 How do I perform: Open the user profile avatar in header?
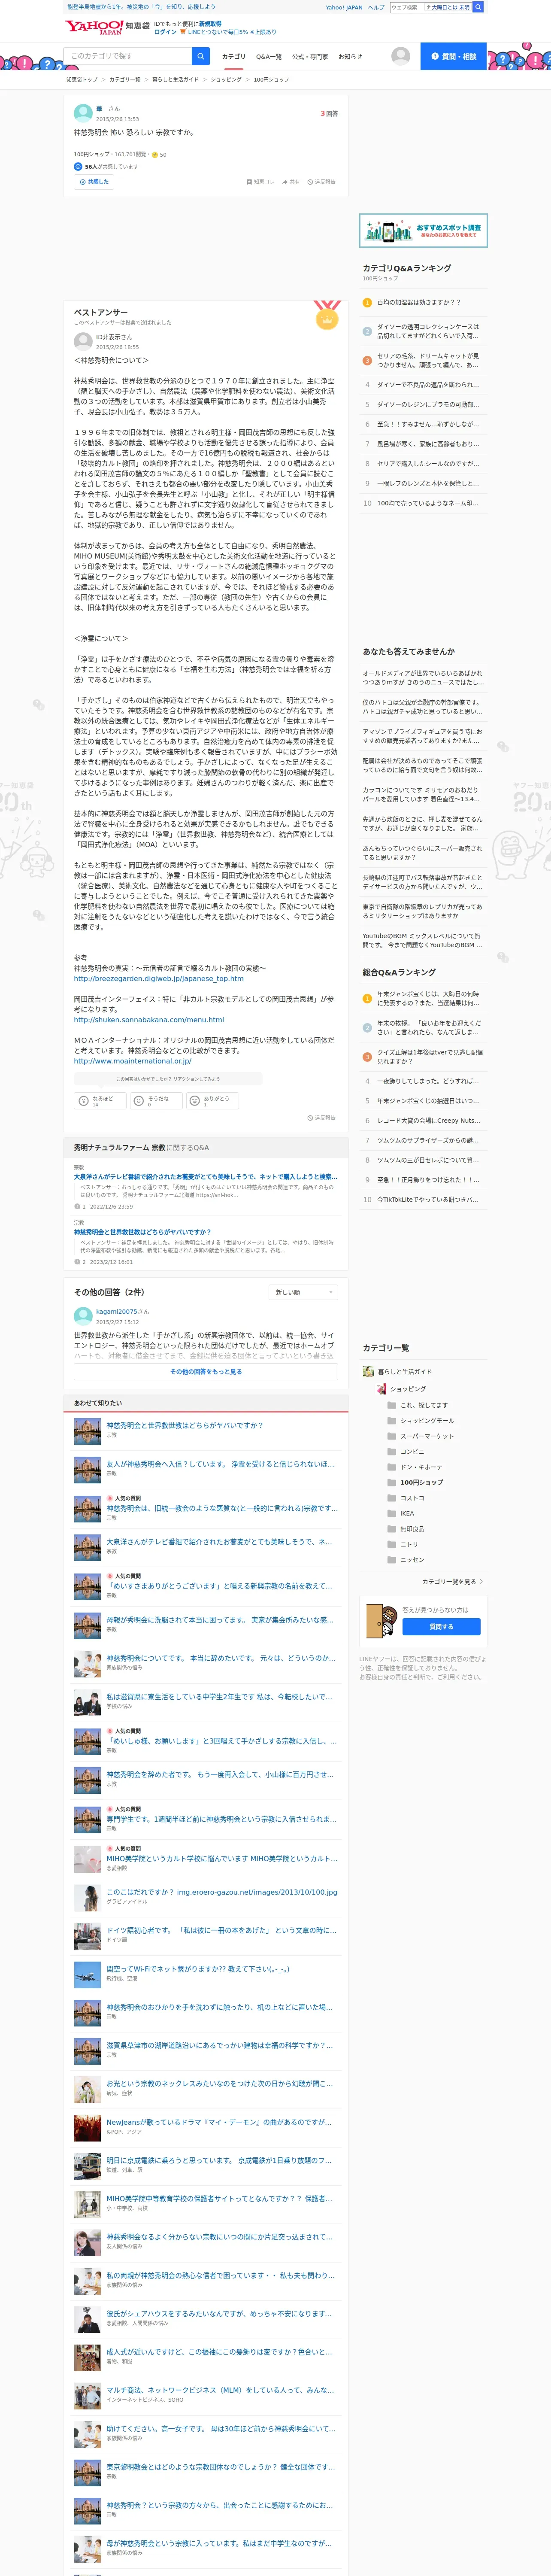400,56
